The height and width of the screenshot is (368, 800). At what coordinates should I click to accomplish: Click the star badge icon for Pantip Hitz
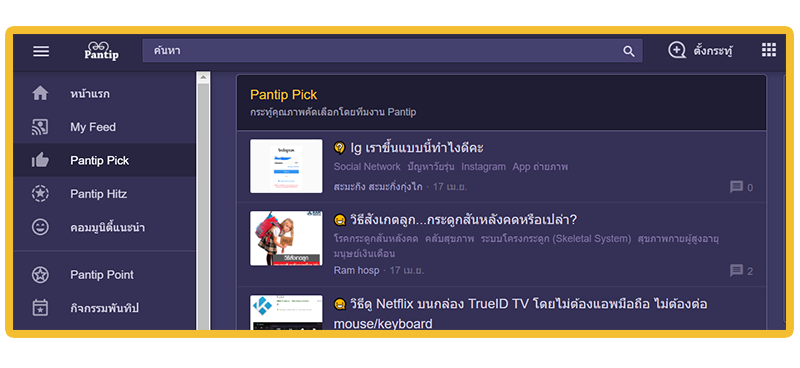click(x=40, y=193)
